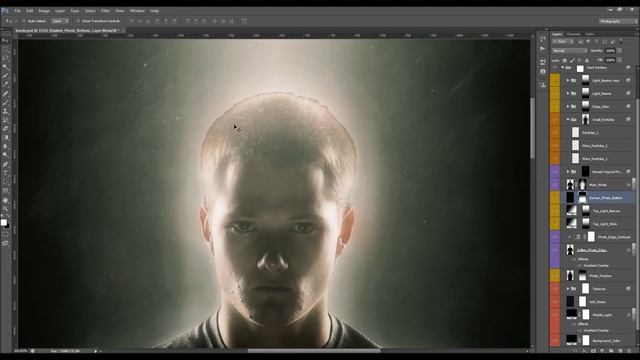The width and height of the screenshot is (640, 360).
Task: Open the File menu
Action: click(x=18, y=11)
